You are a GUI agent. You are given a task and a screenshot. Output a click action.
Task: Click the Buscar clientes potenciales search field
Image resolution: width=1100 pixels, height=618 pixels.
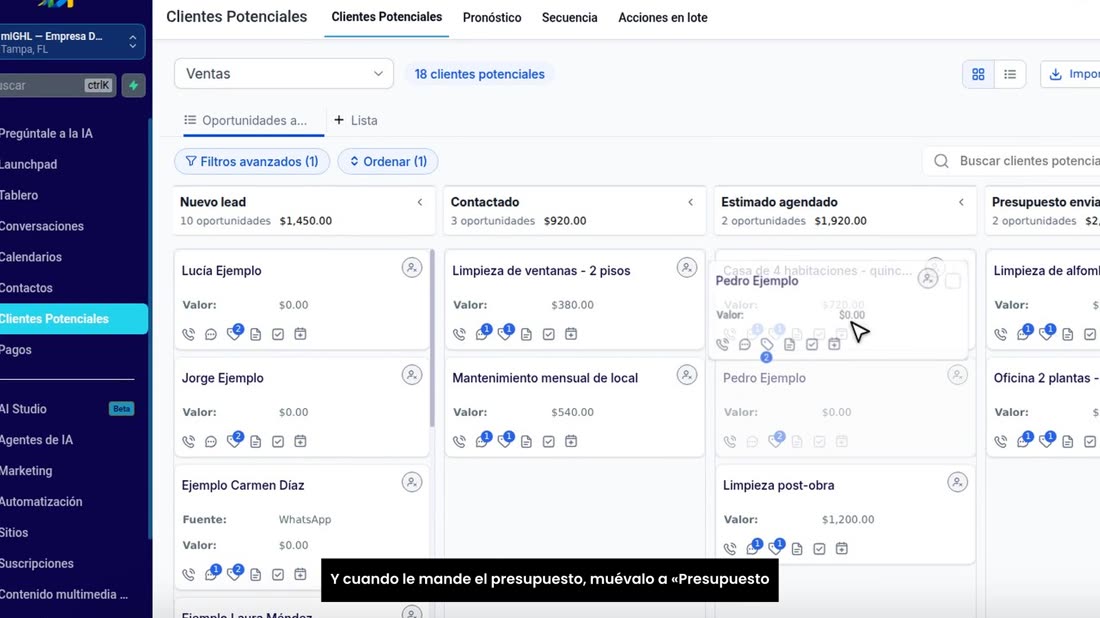point(1012,161)
